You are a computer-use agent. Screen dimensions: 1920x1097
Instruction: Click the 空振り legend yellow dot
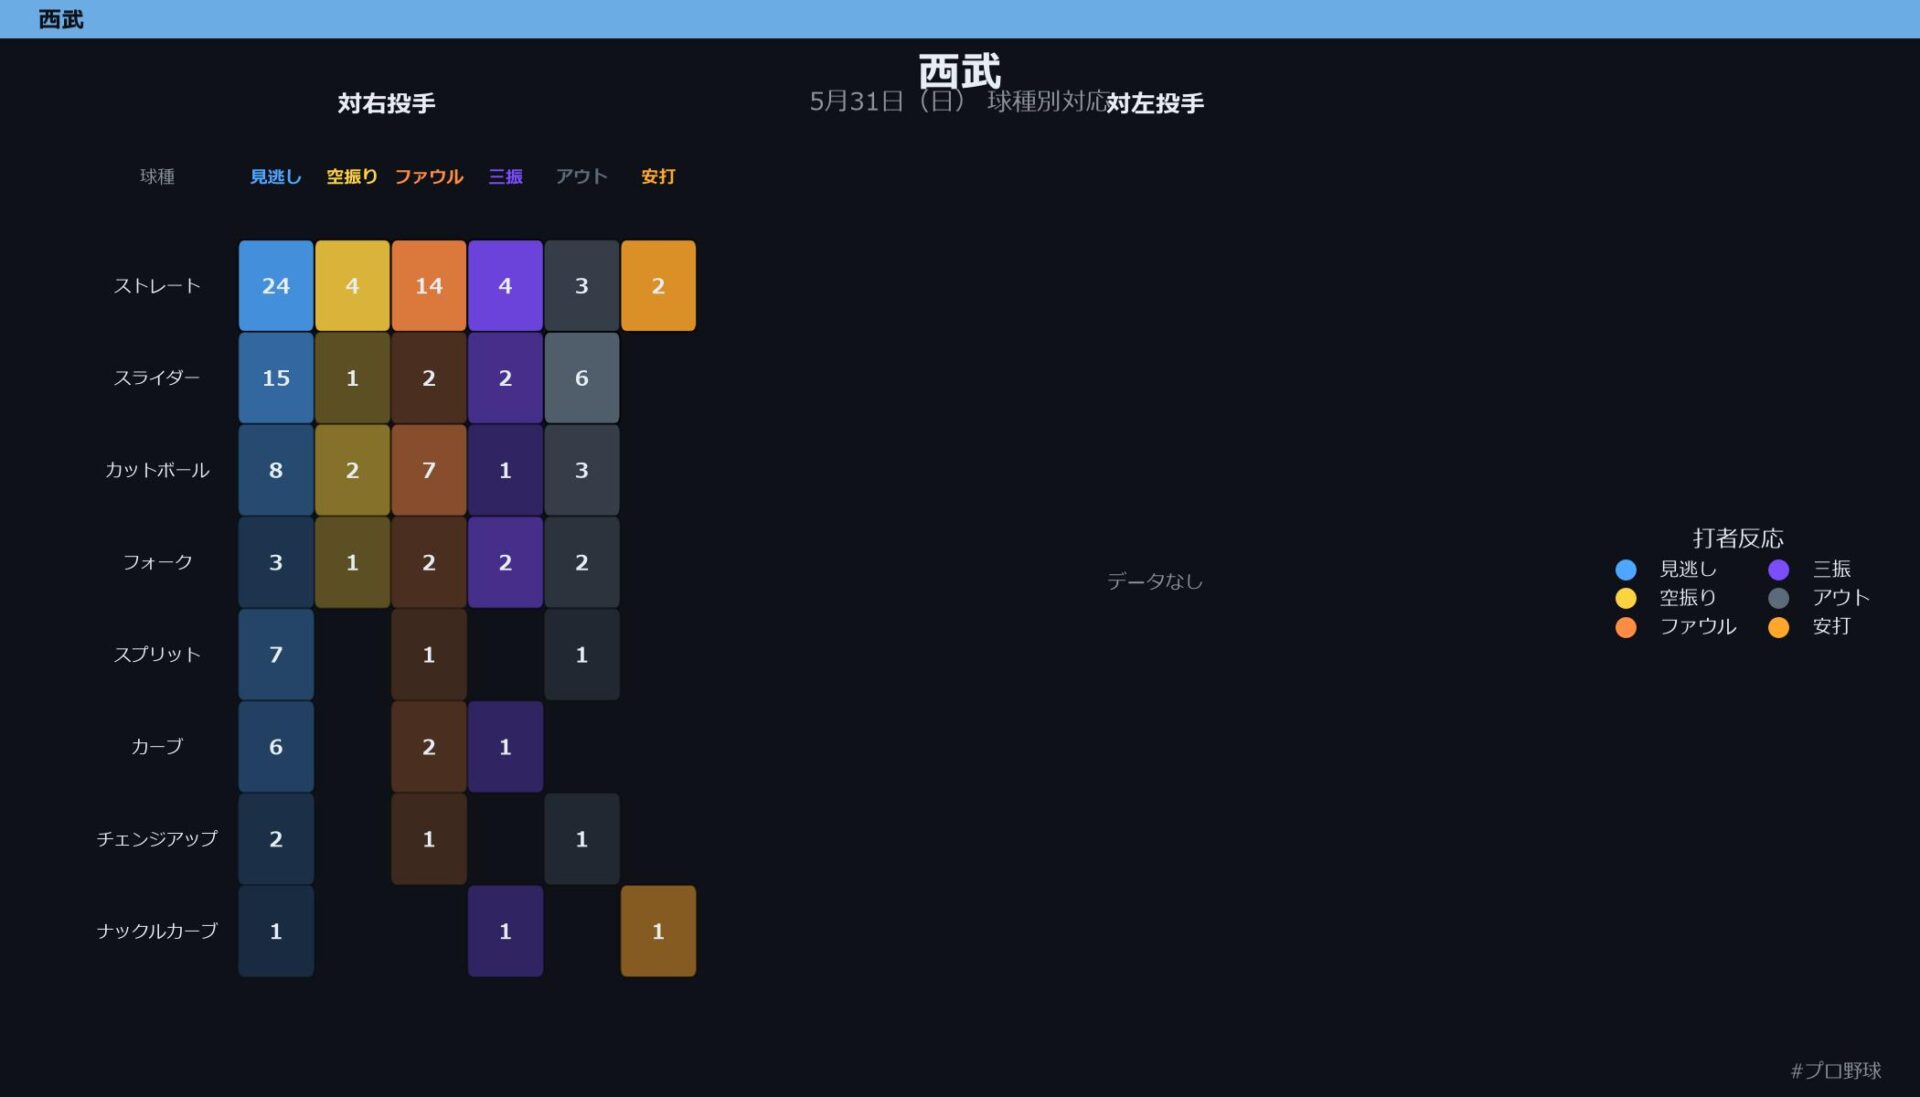1626,598
